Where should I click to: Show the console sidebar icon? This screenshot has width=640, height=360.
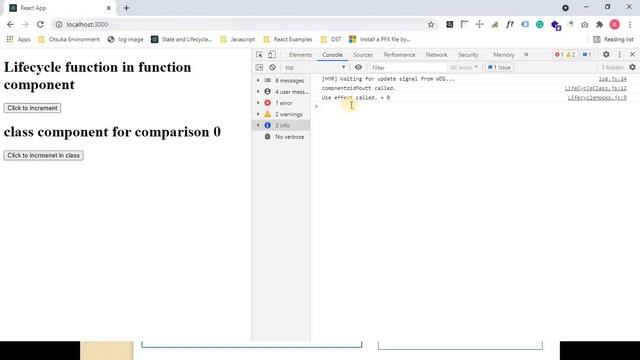259,67
